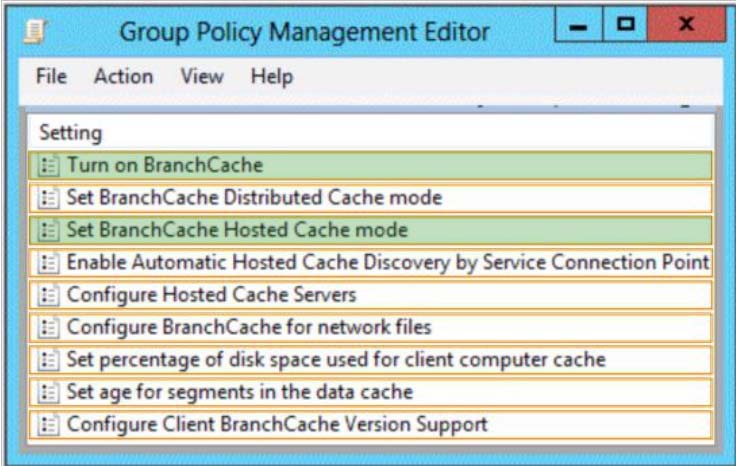Image resolution: width=736 pixels, height=466 pixels.
Task: Select Set percentage of disk space setting
Action: [370, 360]
